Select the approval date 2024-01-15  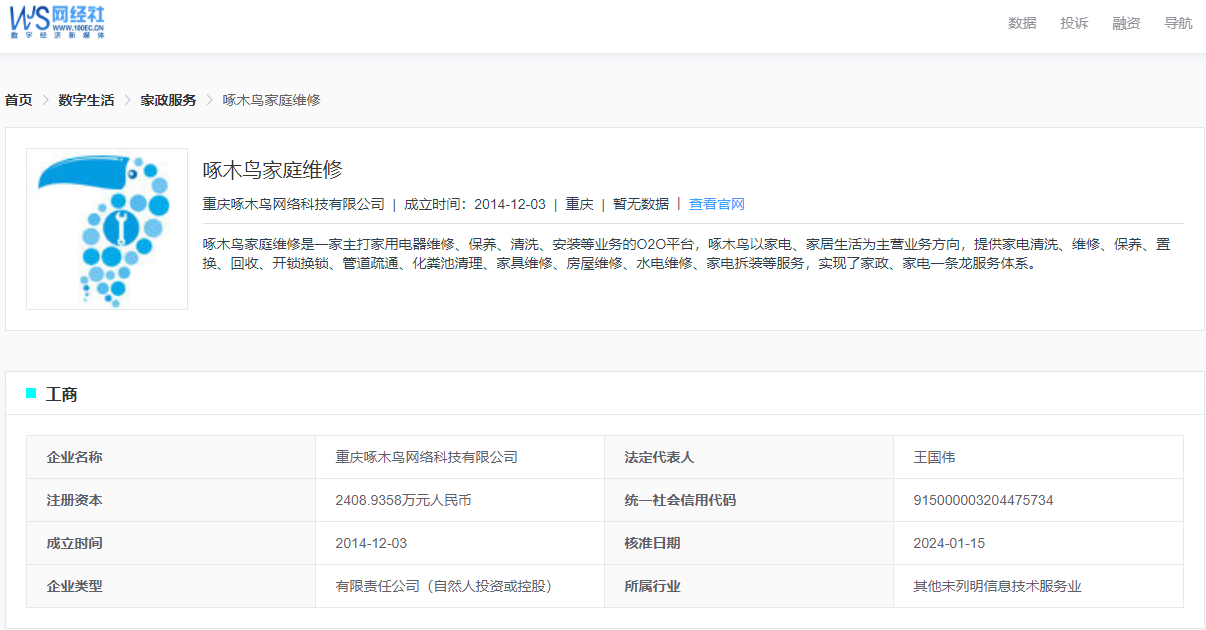(949, 543)
